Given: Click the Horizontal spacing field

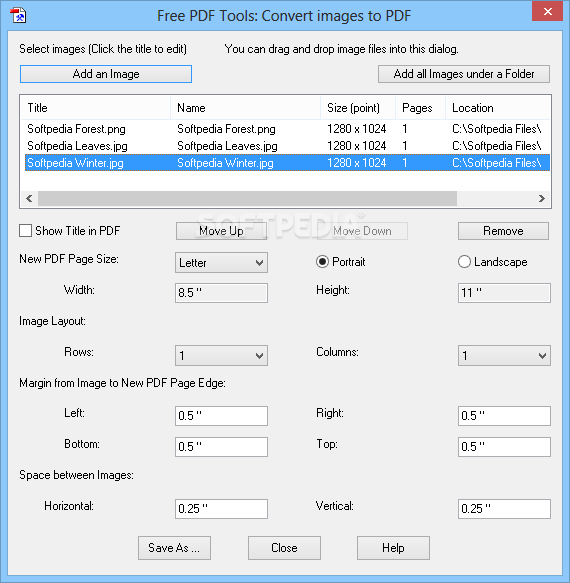Looking at the screenshot, I should click(221, 509).
